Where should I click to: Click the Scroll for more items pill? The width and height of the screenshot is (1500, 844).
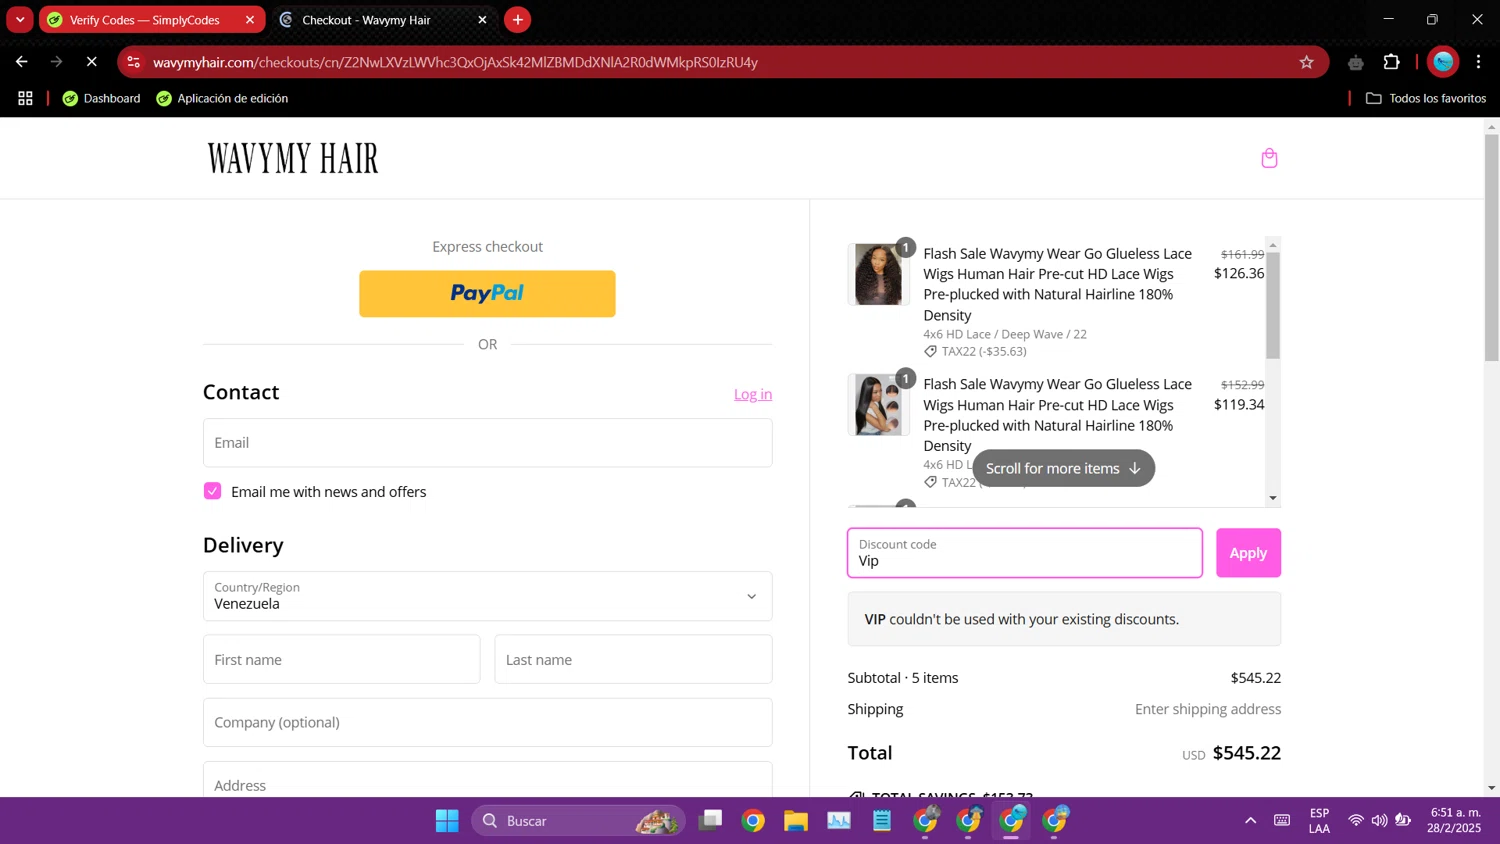tap(1063, 468)
